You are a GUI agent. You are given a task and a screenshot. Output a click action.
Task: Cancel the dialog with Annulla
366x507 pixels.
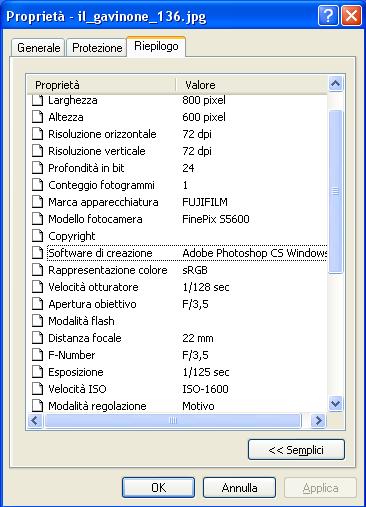point(239,488)
